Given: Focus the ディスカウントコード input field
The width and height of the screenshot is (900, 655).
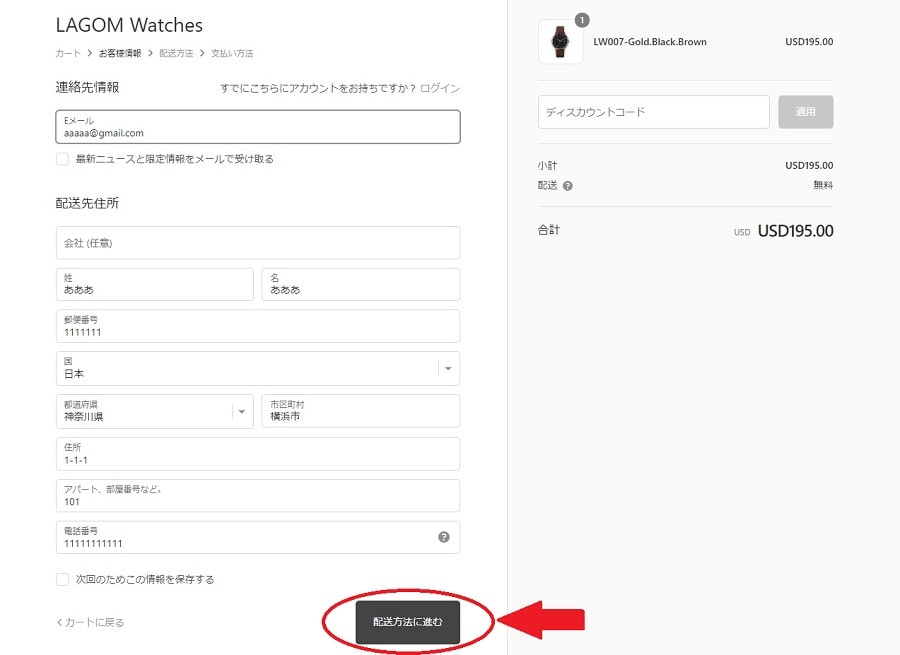Looking at the screenshot, I should pyautogui.click(x=653, y=112).
